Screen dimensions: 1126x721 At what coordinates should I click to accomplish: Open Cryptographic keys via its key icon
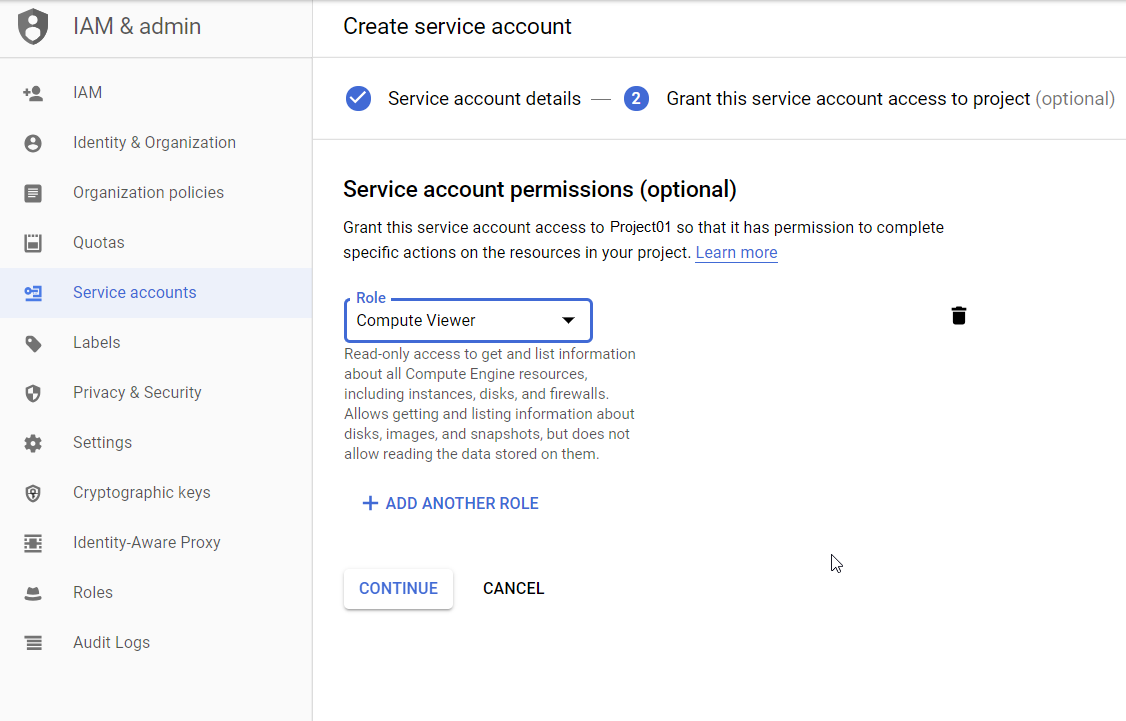33,492
